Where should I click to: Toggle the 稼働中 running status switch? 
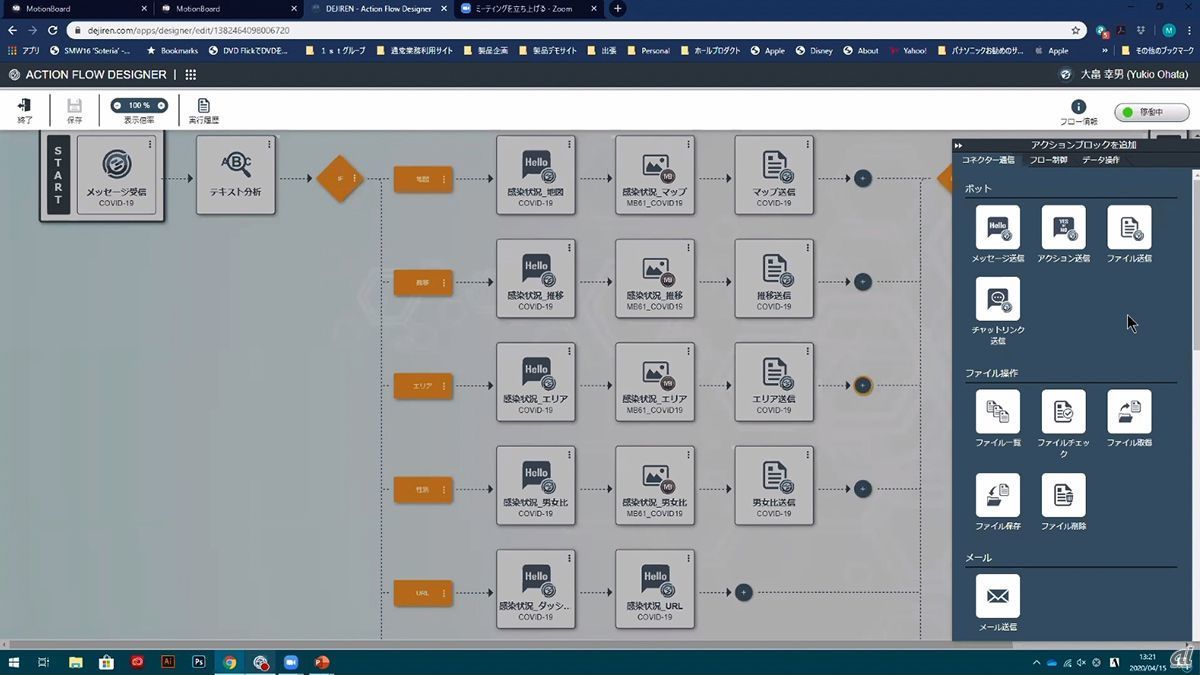click(1152, 112)
